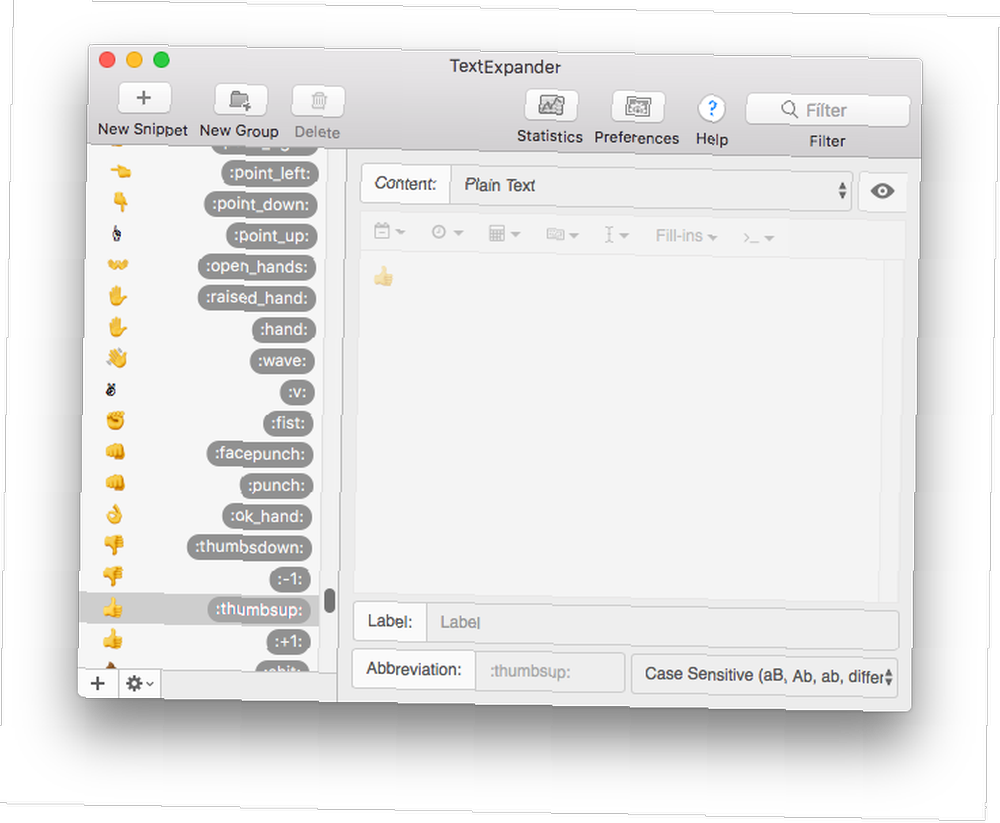Image resolution: width=1000 pixels, height=823 pixels.
Task: Click the Delete trash icon
Action: click(x=318, y=101)
